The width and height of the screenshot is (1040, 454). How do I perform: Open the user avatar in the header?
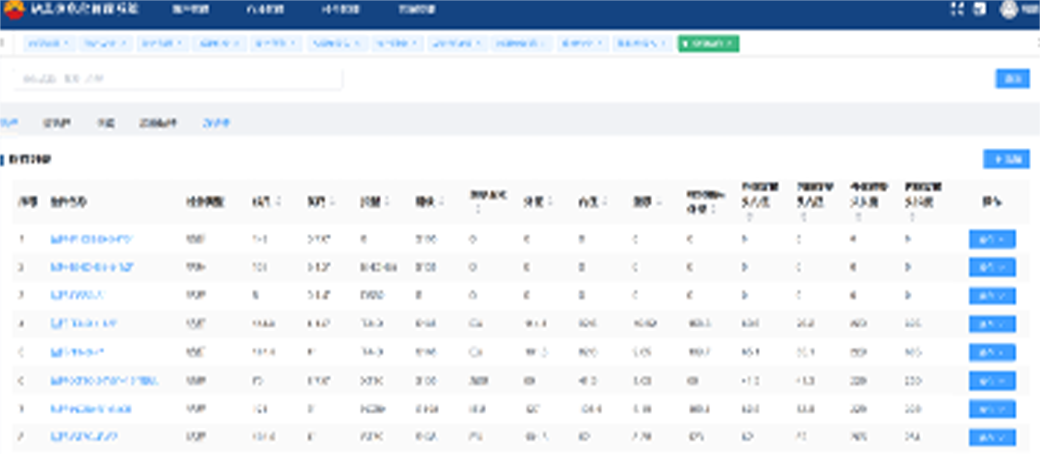[1008, 10]
